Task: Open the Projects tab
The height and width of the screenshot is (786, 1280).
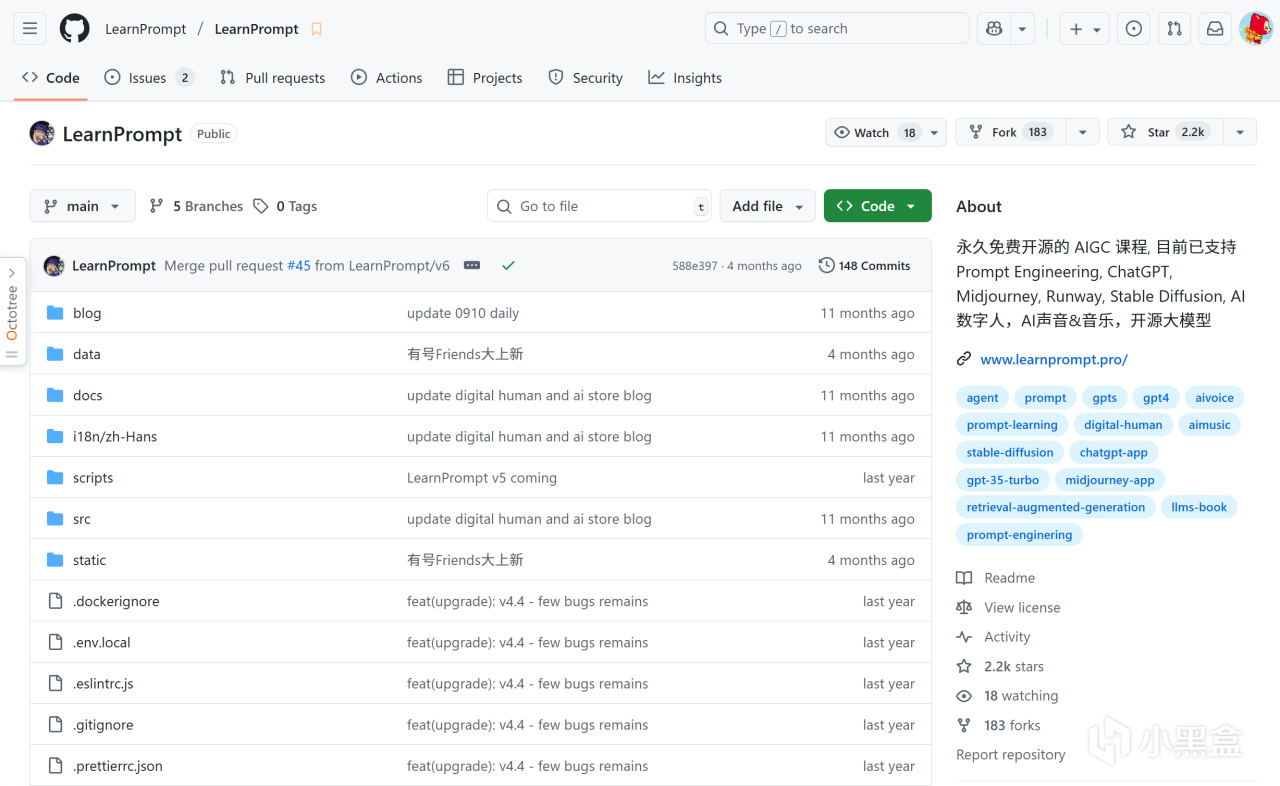Action: point(485,78)
